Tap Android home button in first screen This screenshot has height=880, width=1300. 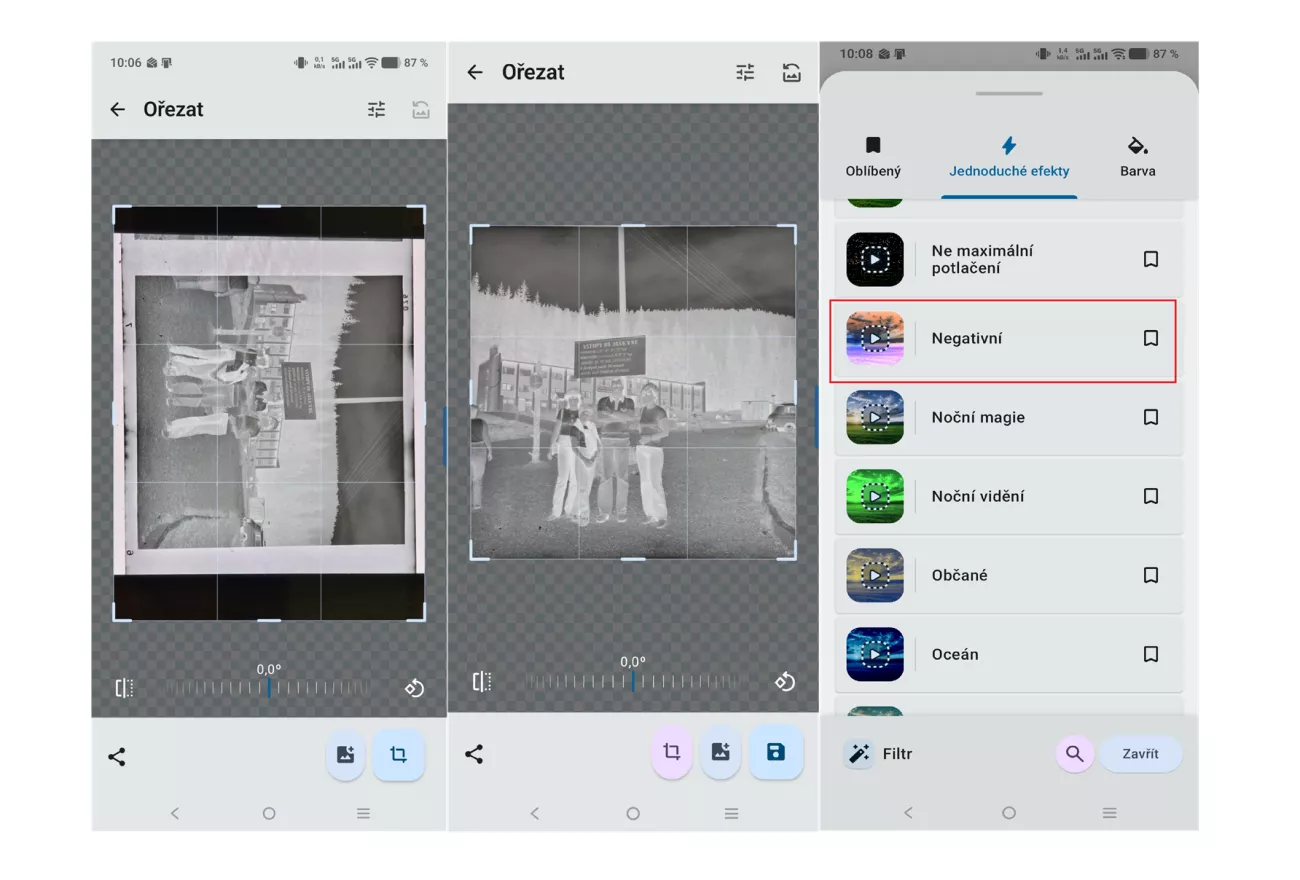click(x=269, y=814)
